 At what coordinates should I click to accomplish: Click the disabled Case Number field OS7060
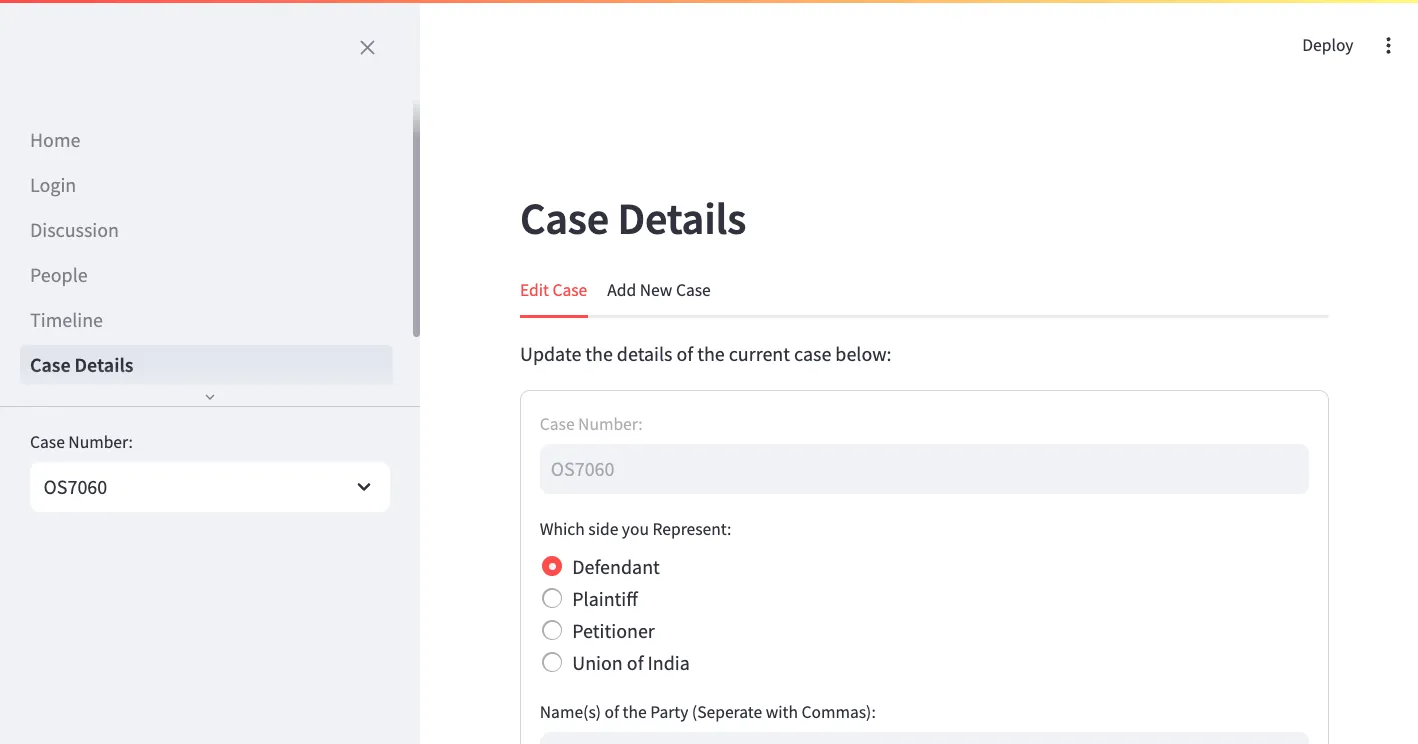924,469
